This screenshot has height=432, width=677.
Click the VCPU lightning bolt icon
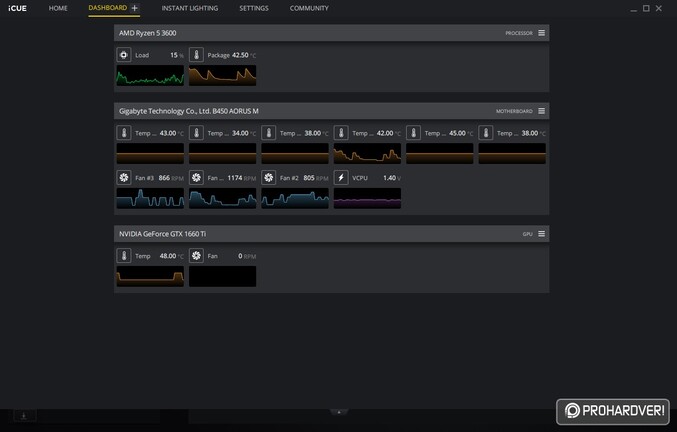[x=341, y=177]
